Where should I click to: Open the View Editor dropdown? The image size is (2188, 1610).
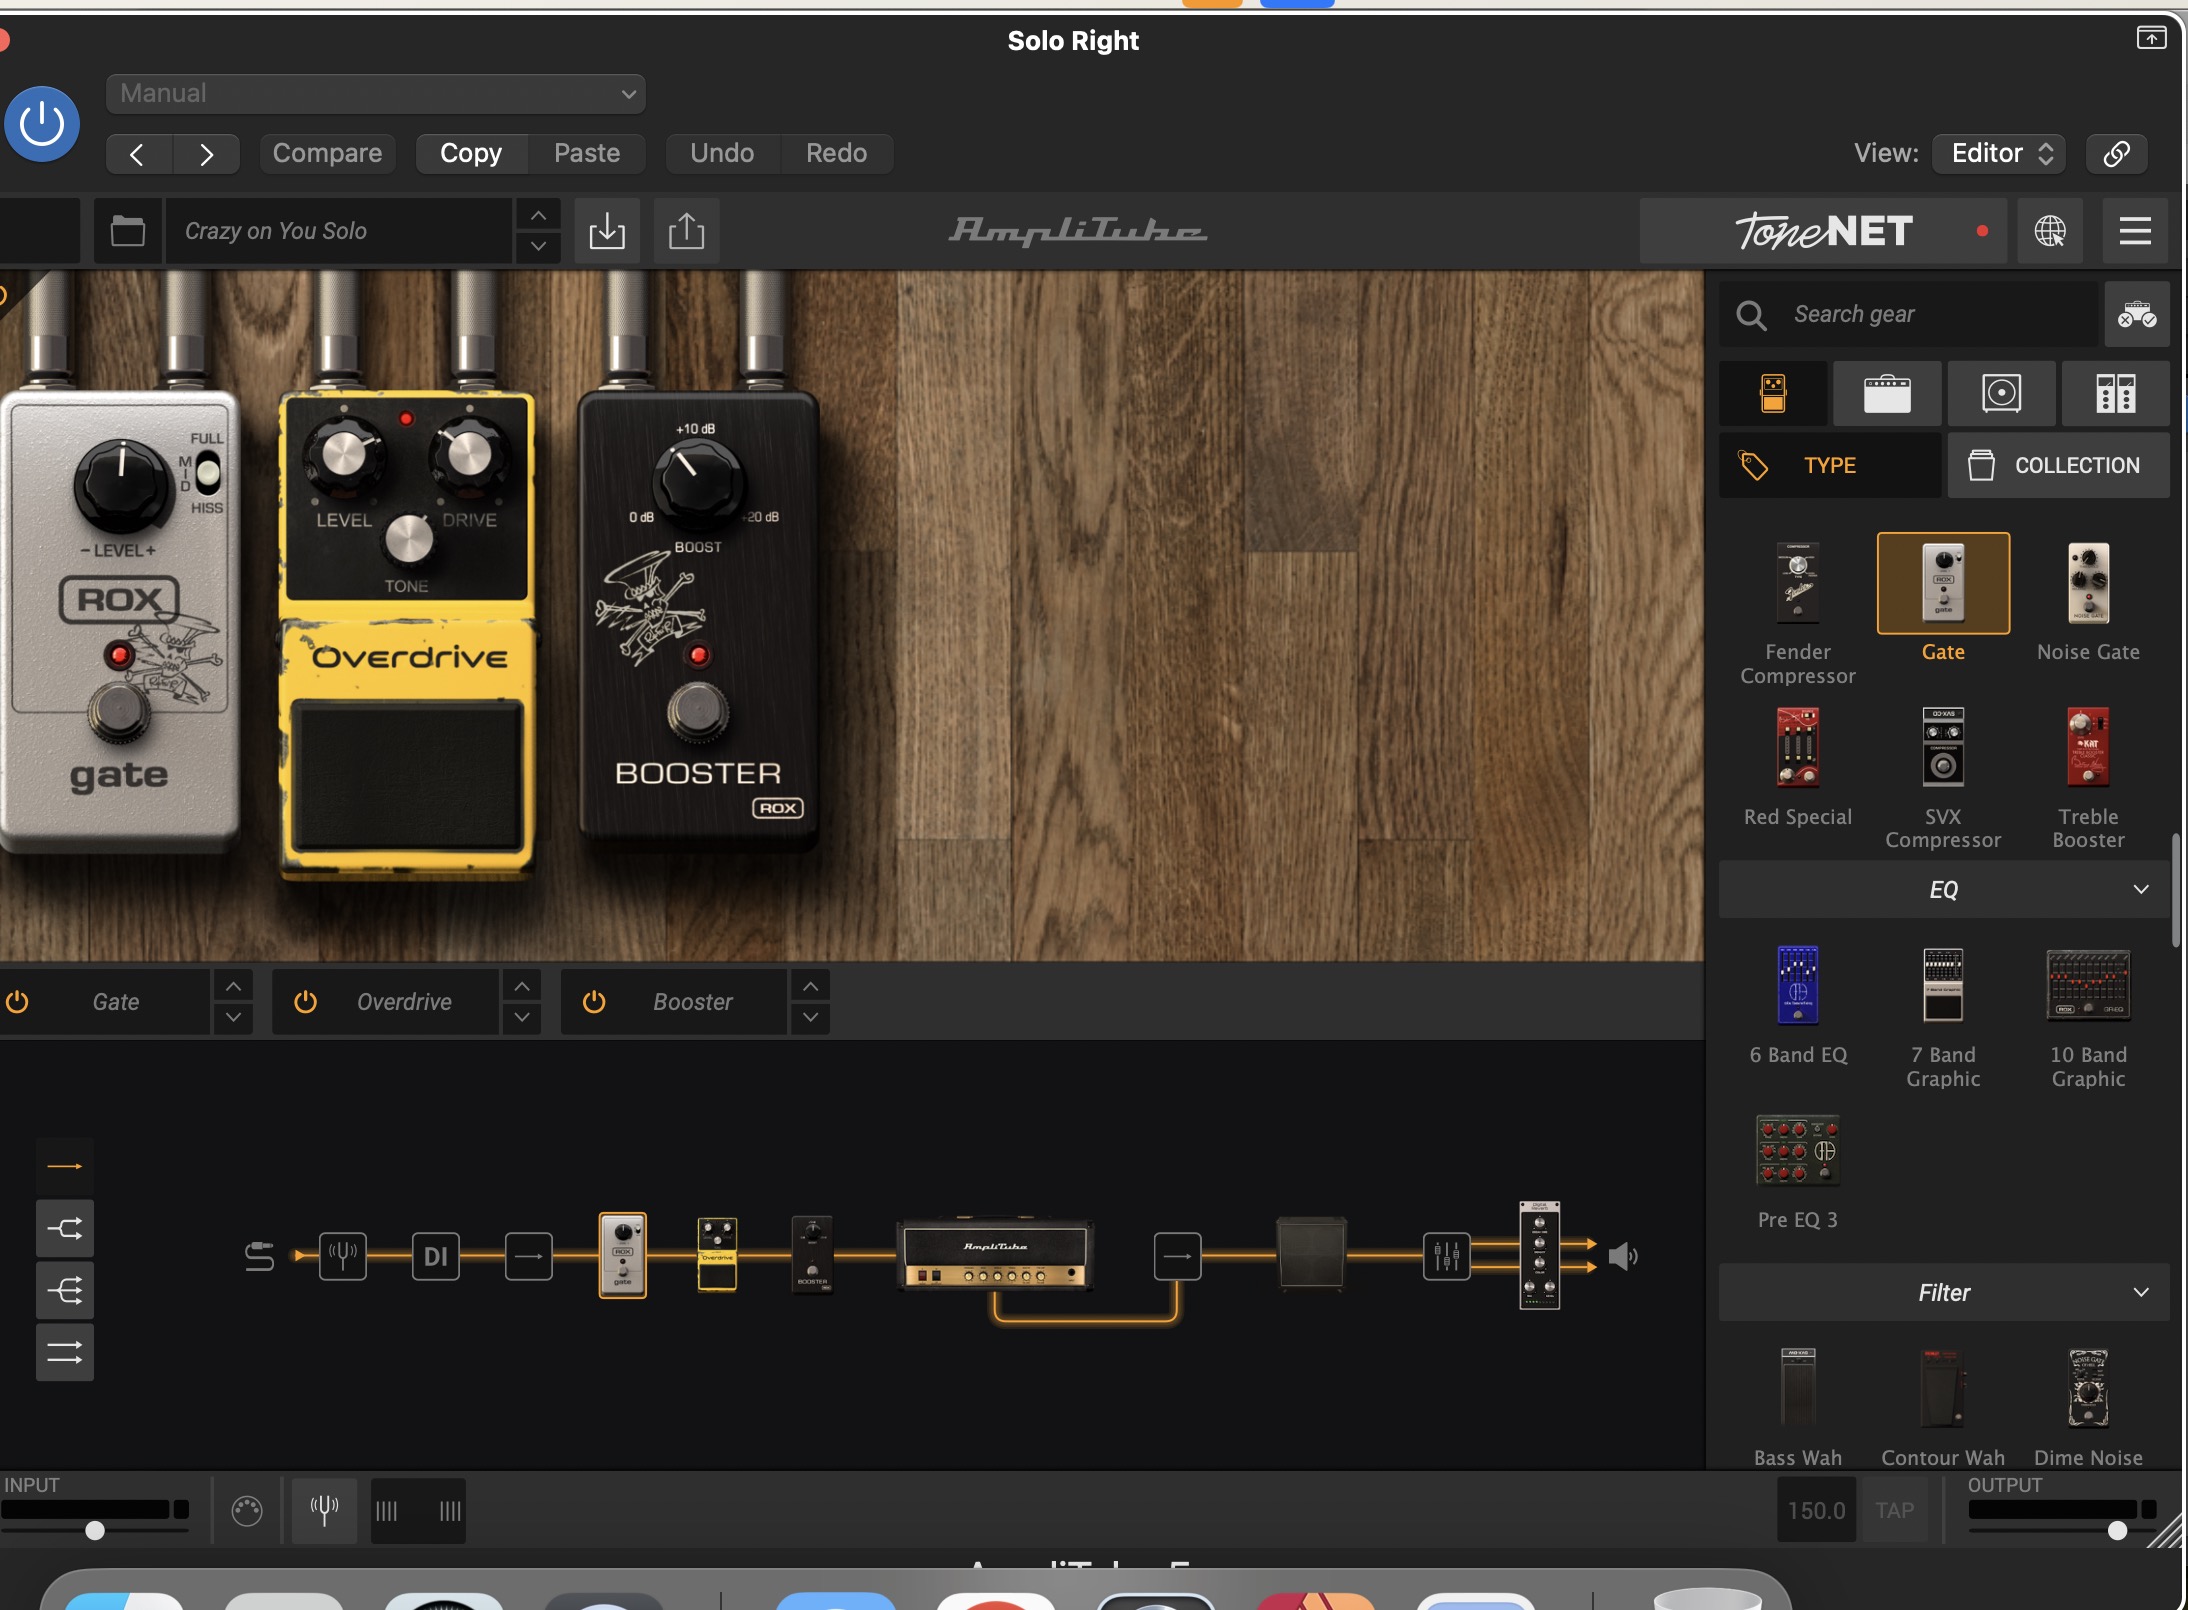1999,153
